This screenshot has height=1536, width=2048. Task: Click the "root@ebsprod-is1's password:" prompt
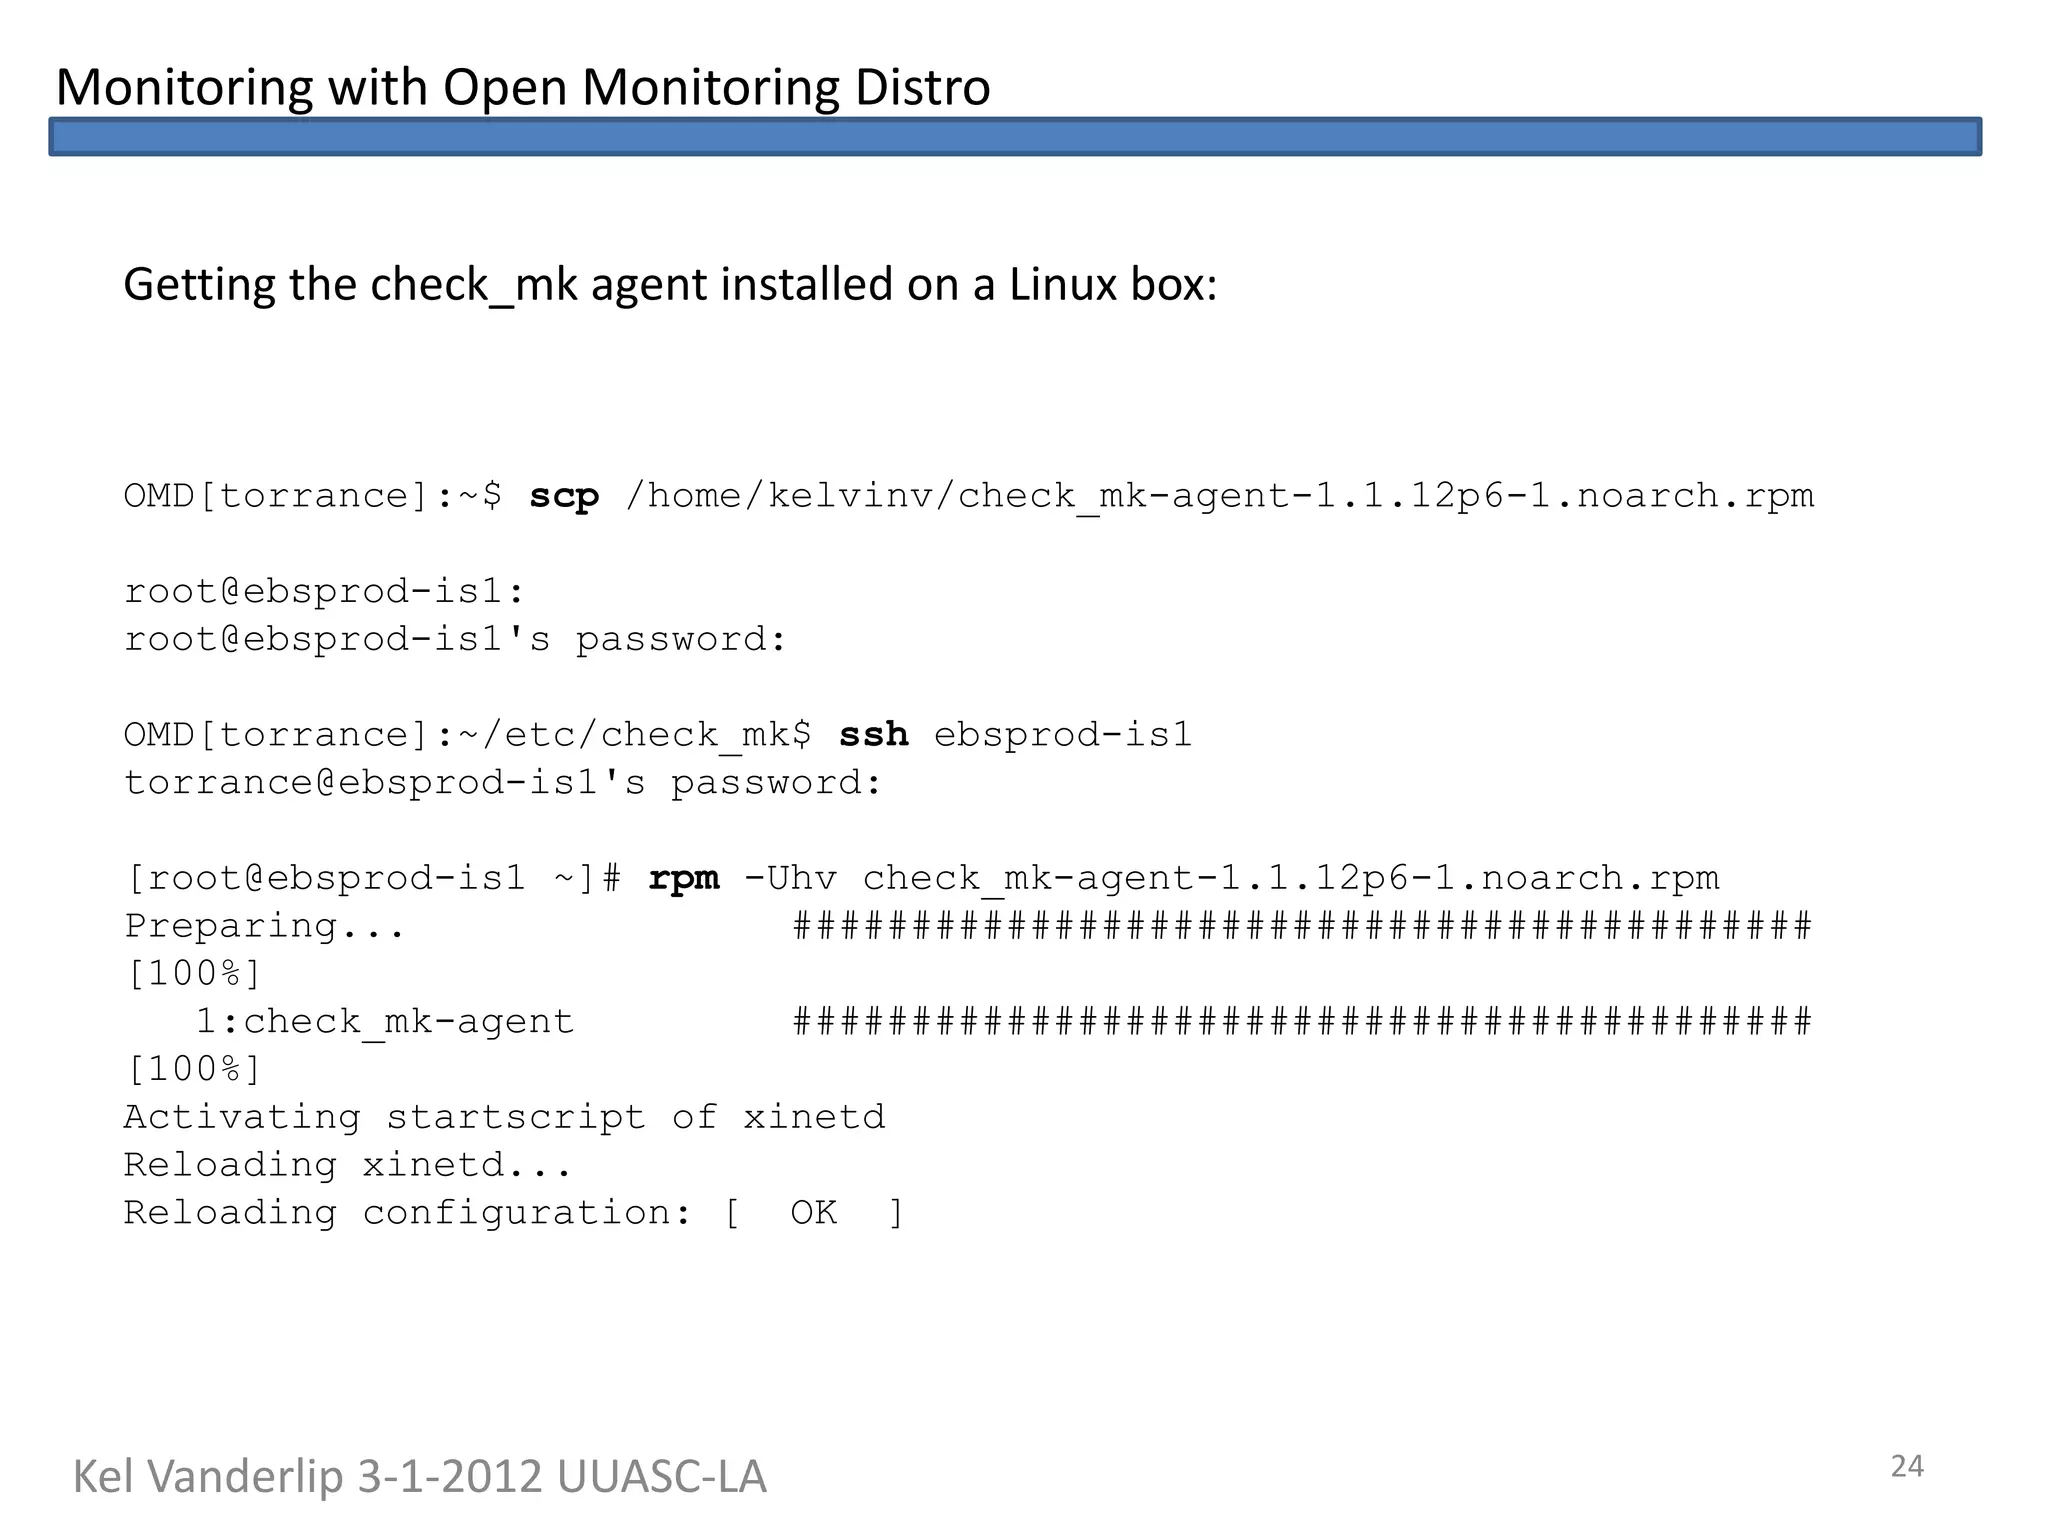[456, 640]
